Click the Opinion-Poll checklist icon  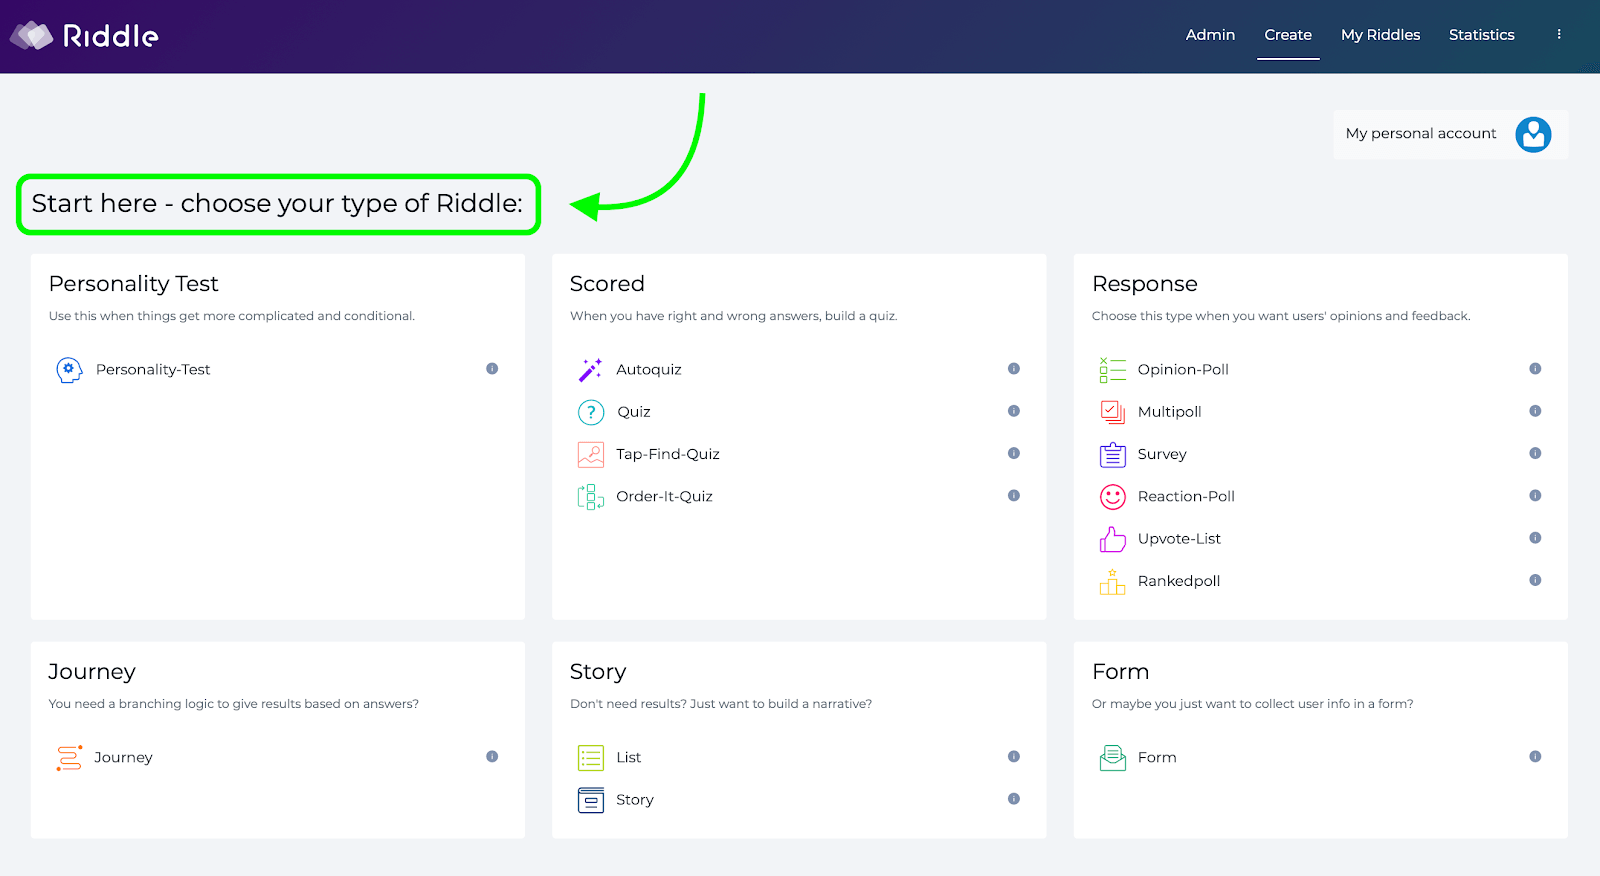(1112, 370)
